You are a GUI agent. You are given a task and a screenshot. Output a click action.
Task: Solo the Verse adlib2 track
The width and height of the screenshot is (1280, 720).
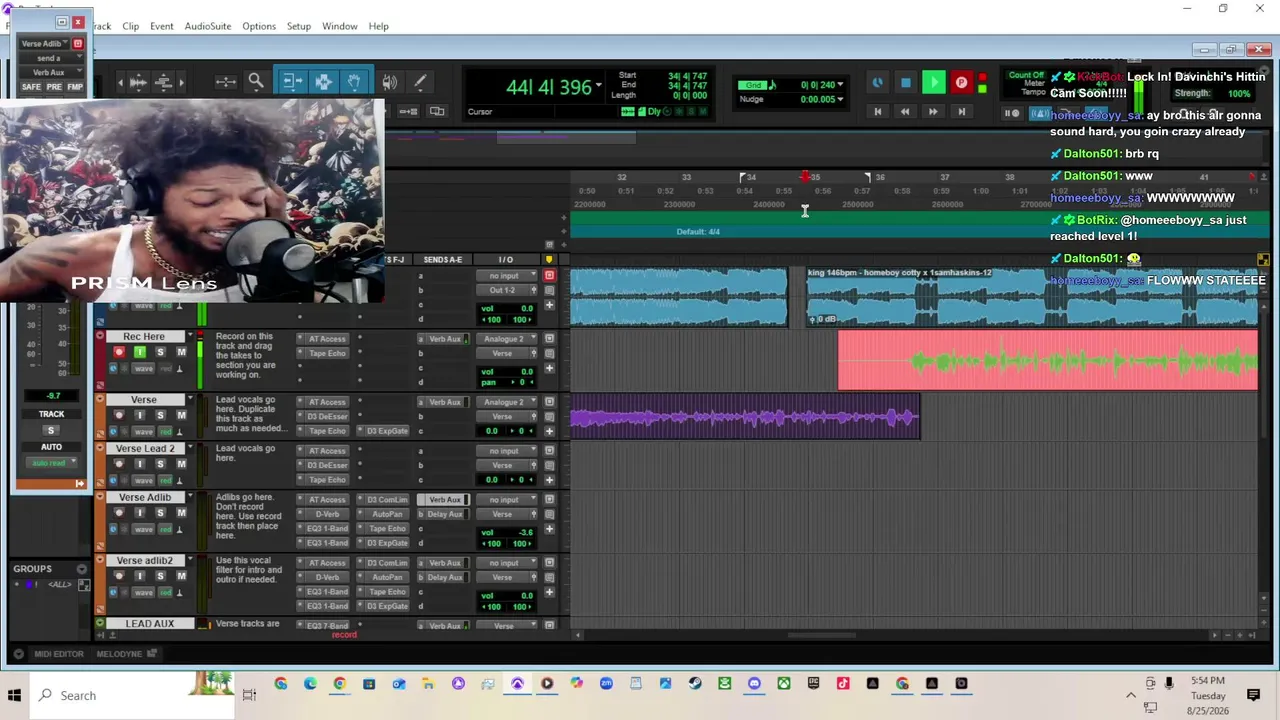coord(160,576)
